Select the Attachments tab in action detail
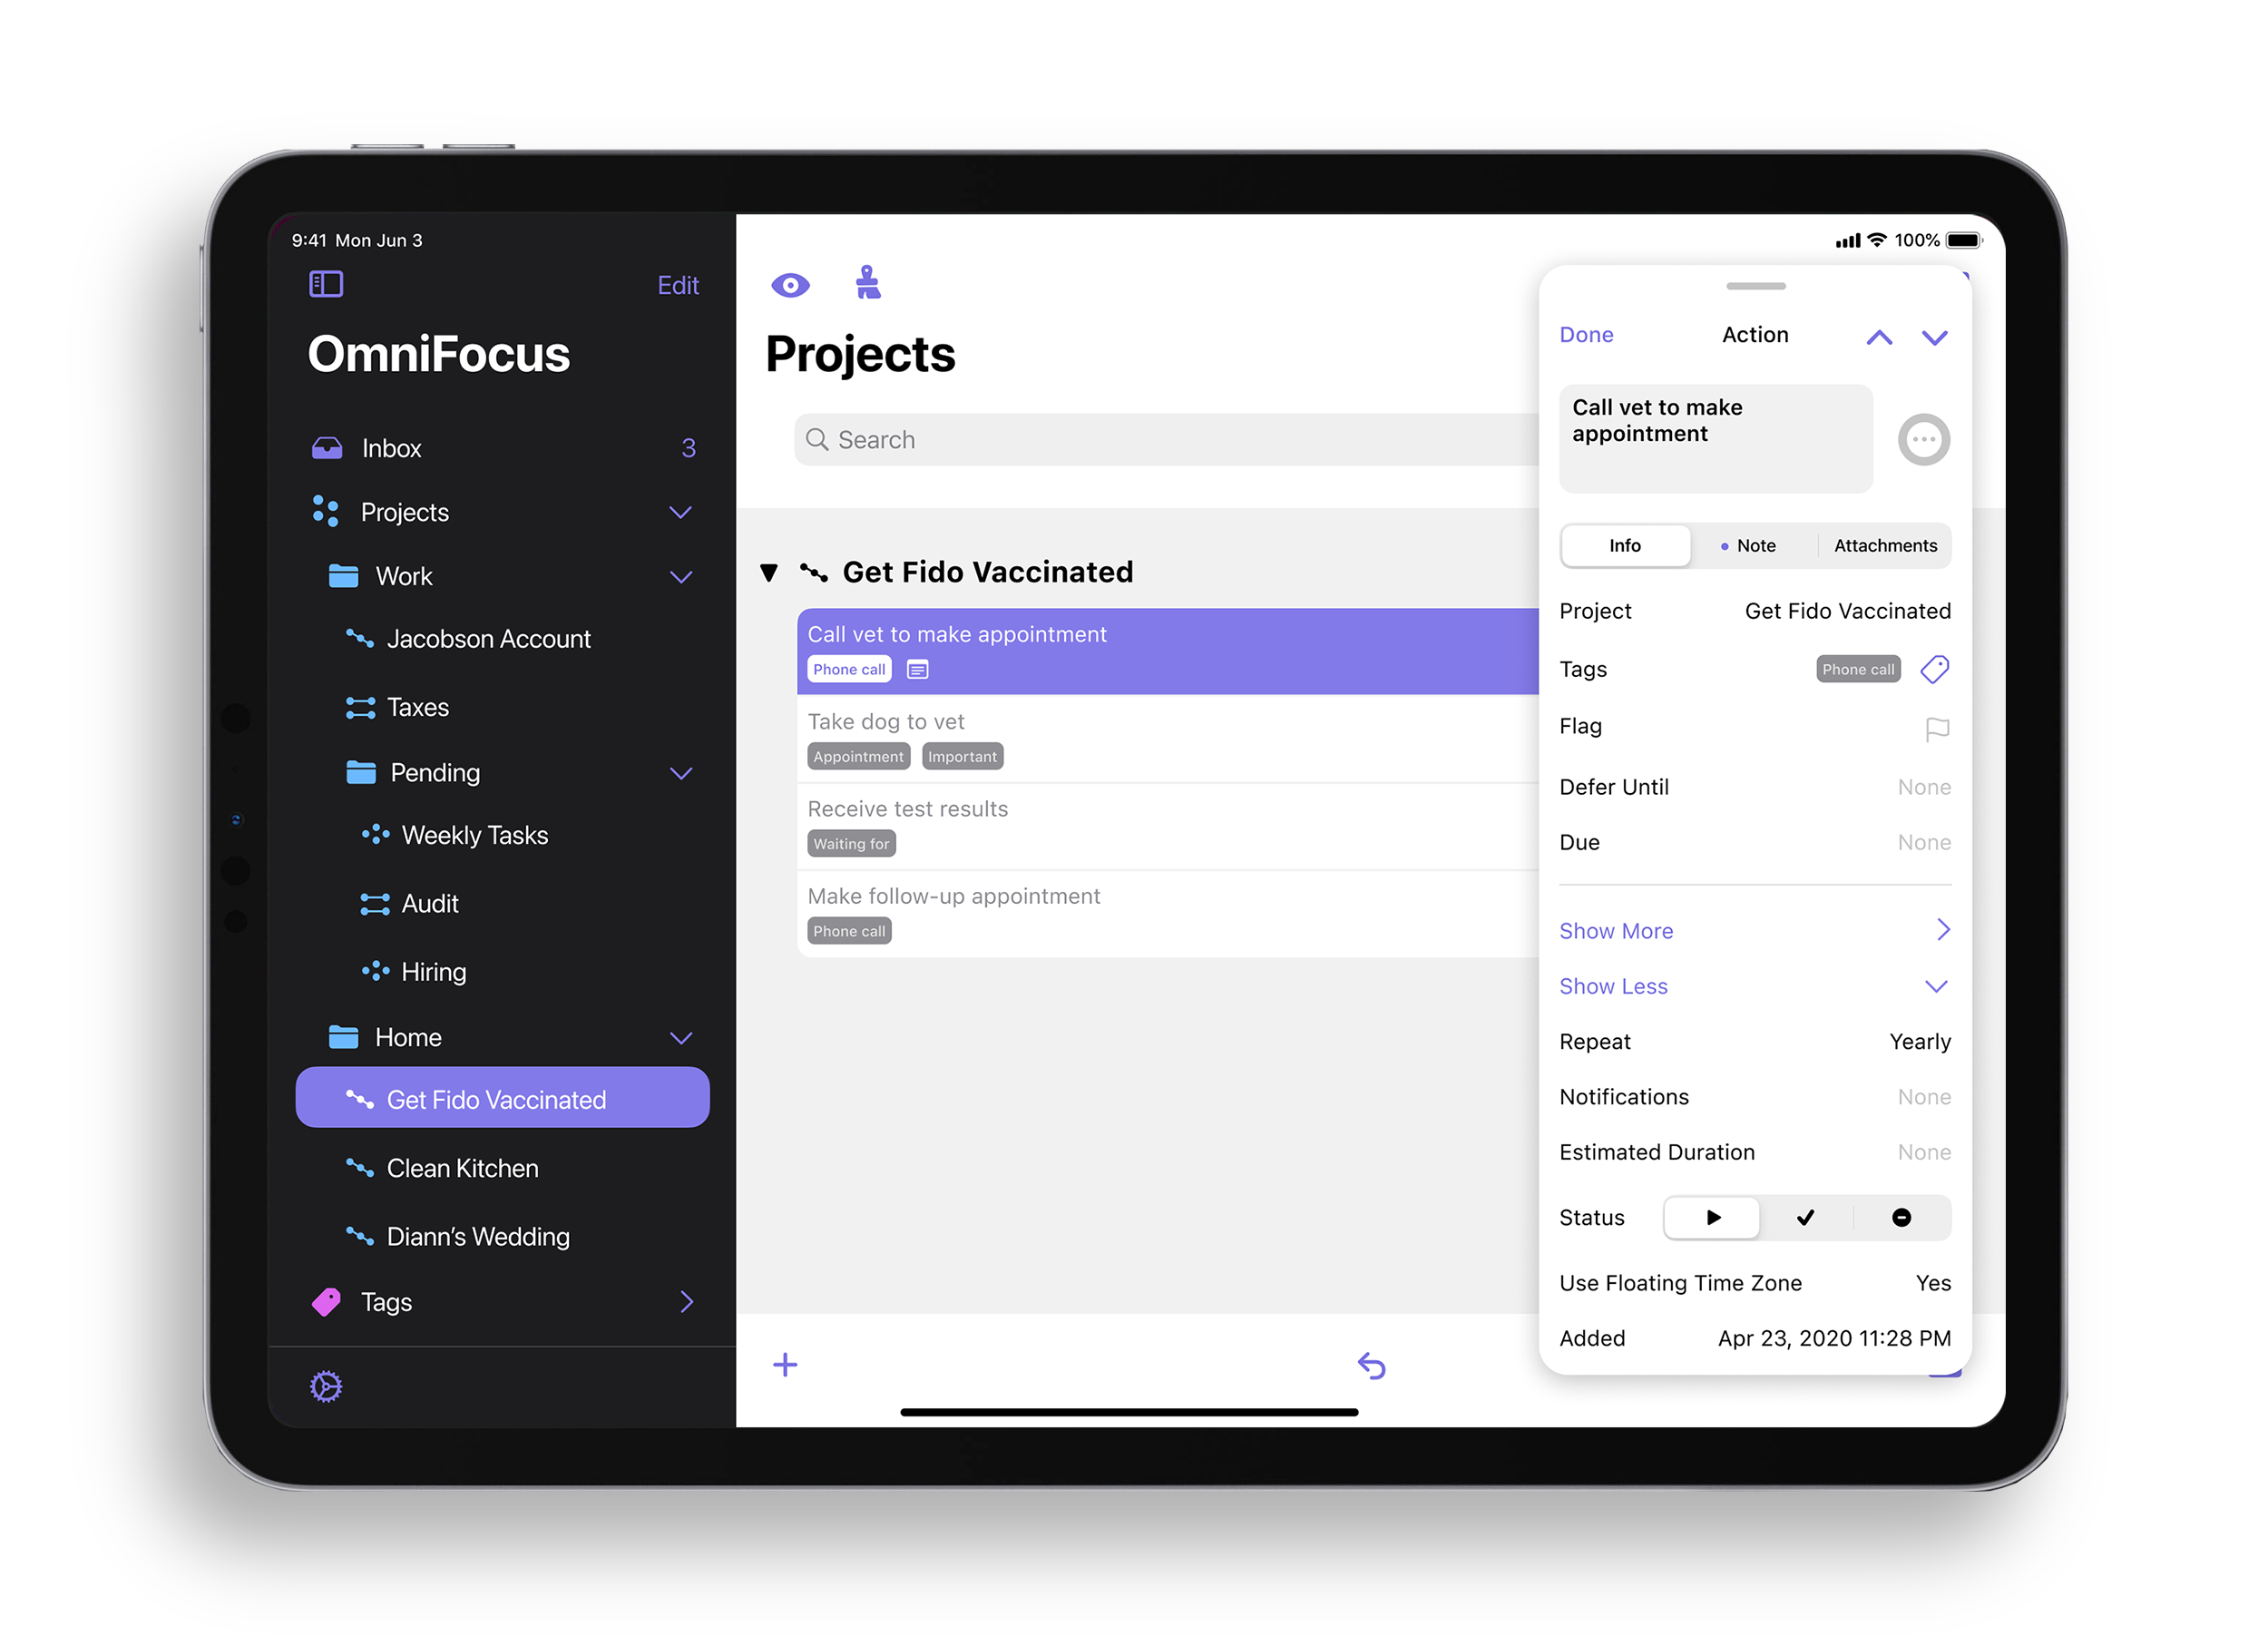The height and width of the screenshot is (1636, 2268). point(1884,544)
